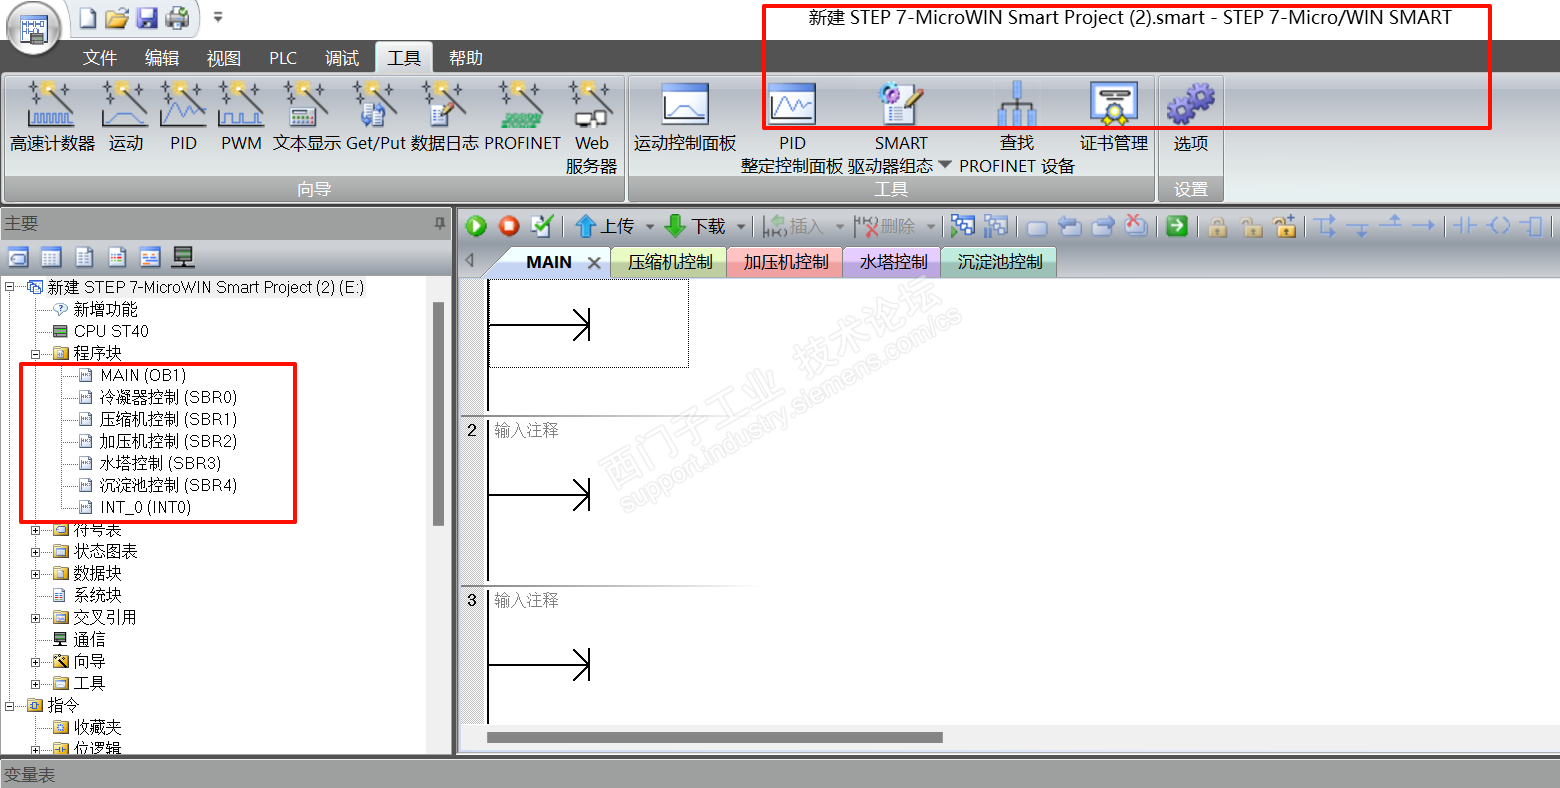This screenshot has width=1560, height=788.
Task: Click the padlock with plus icon in editor toolbar
Action: [1285, 226]
